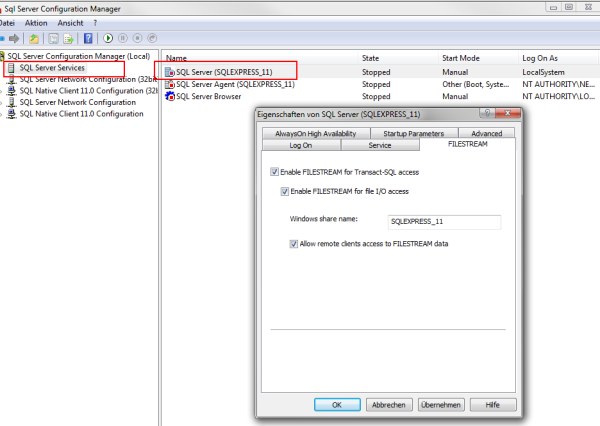The height and width of the screenshot is (426, 600).
Task: Switch to Startup Parameters tab
Action: (414, 133)
